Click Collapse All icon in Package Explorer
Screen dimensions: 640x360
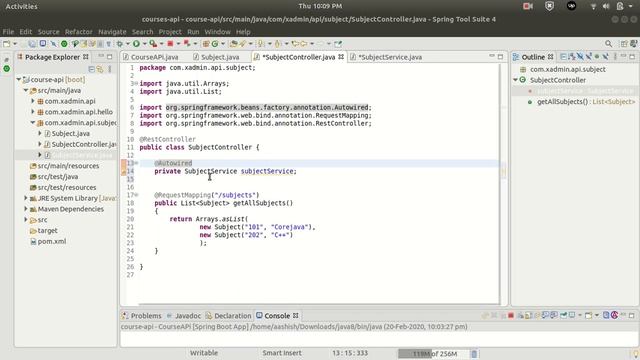[x=91, y=69]
